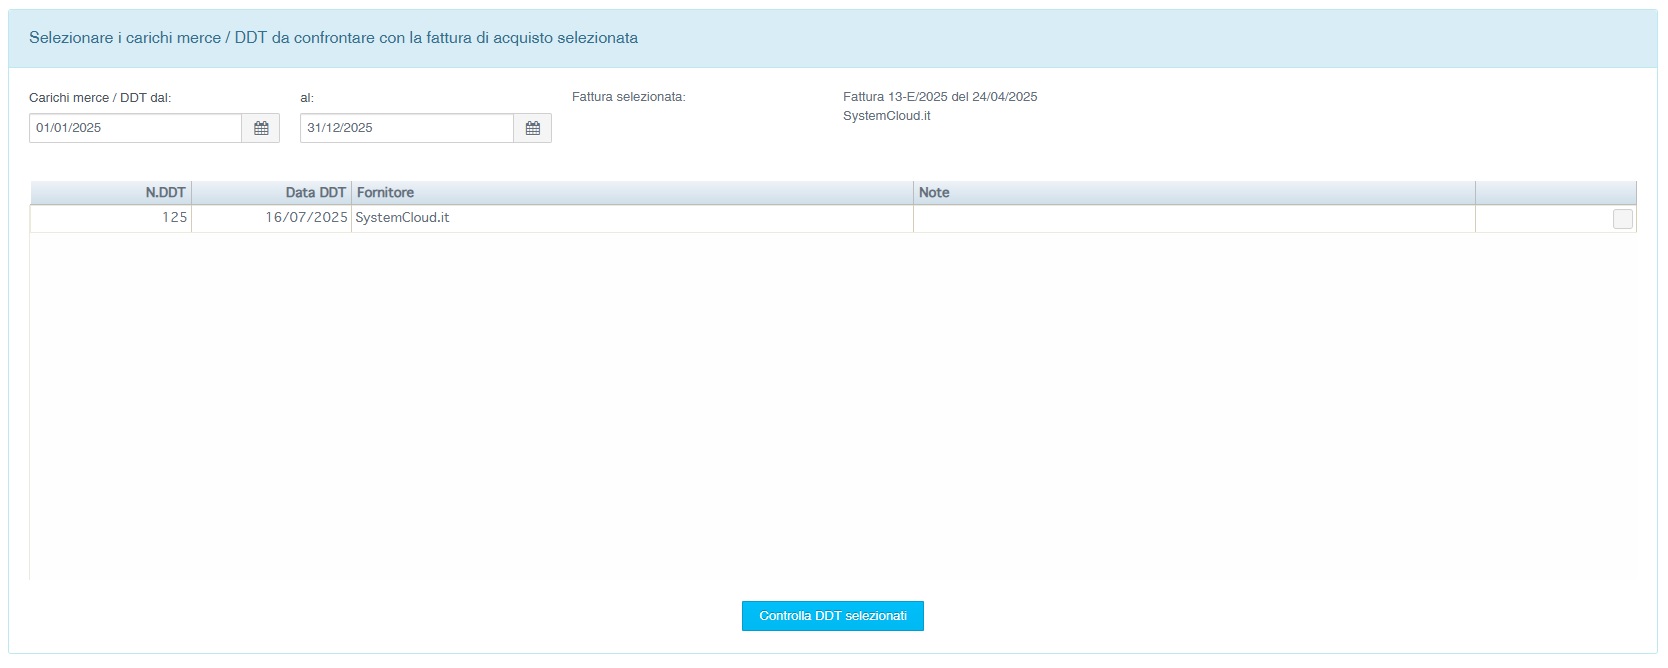Sort the table by the N.DDT column header
This screenshot has width=1668, height=668.
165,193
